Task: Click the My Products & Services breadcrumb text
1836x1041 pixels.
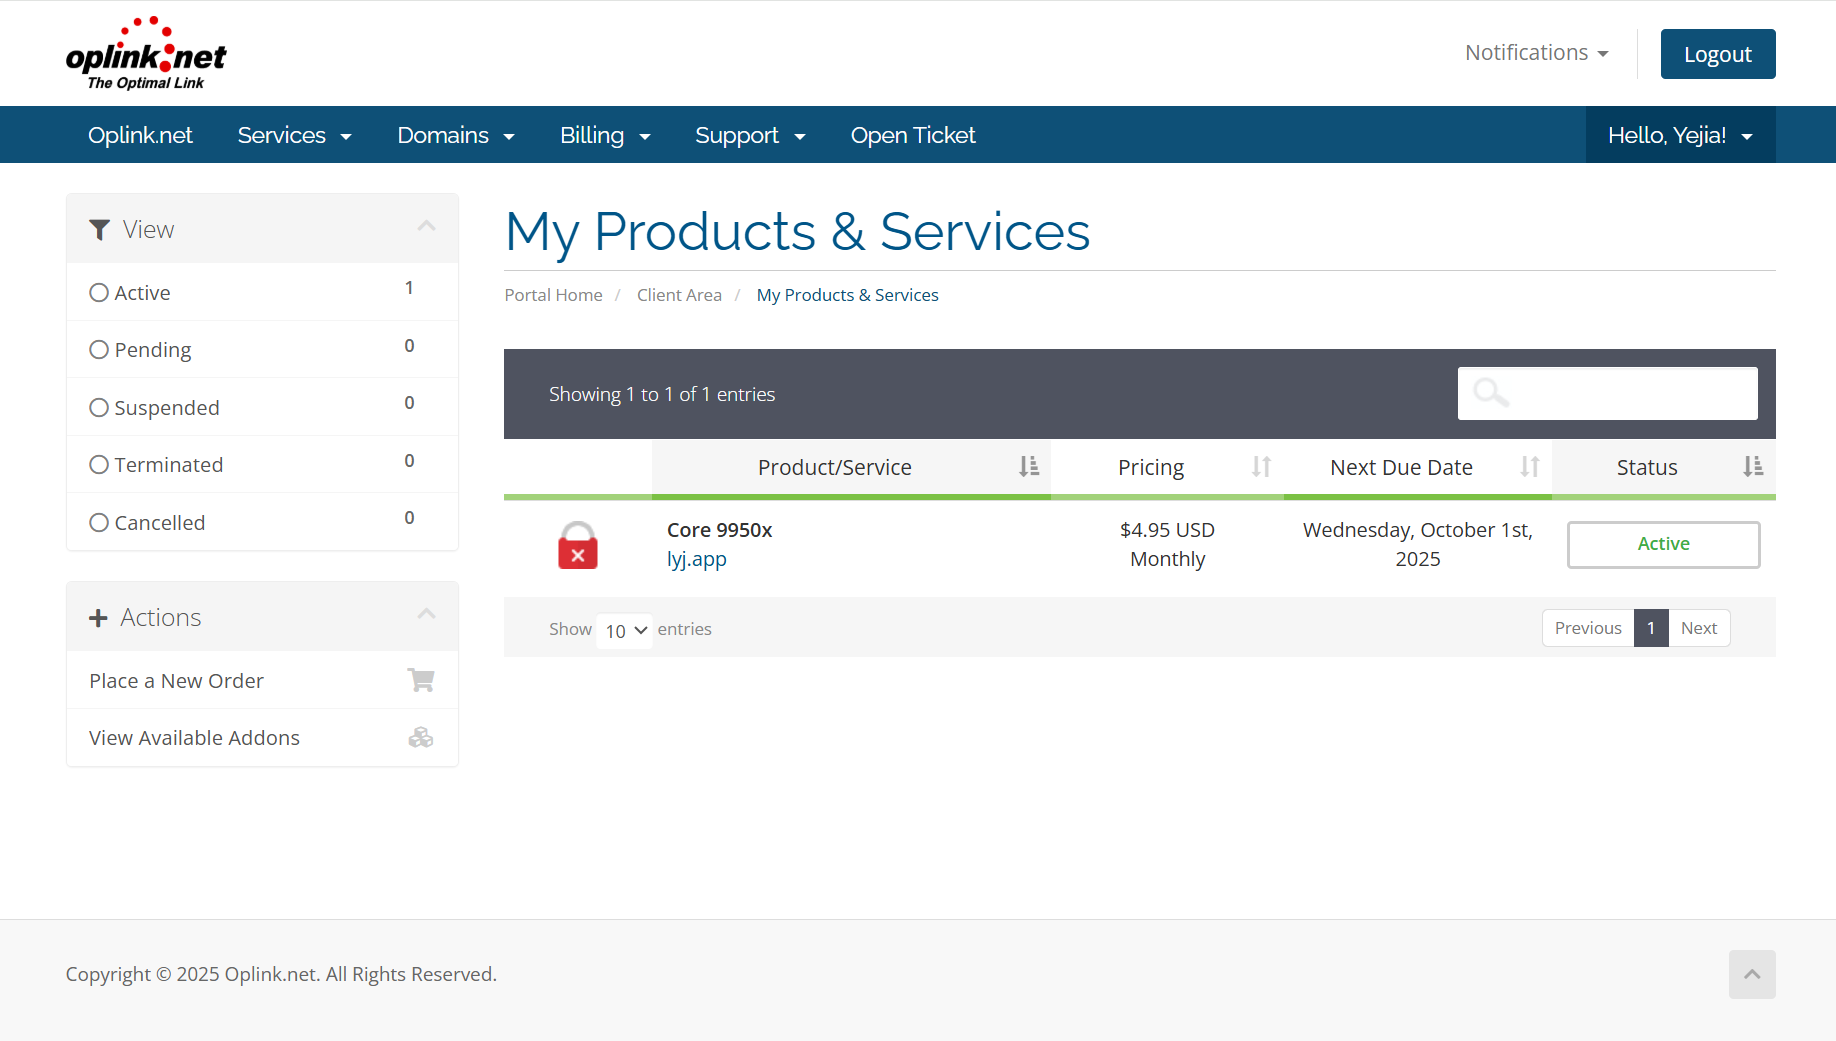Action: pos(847,295)
